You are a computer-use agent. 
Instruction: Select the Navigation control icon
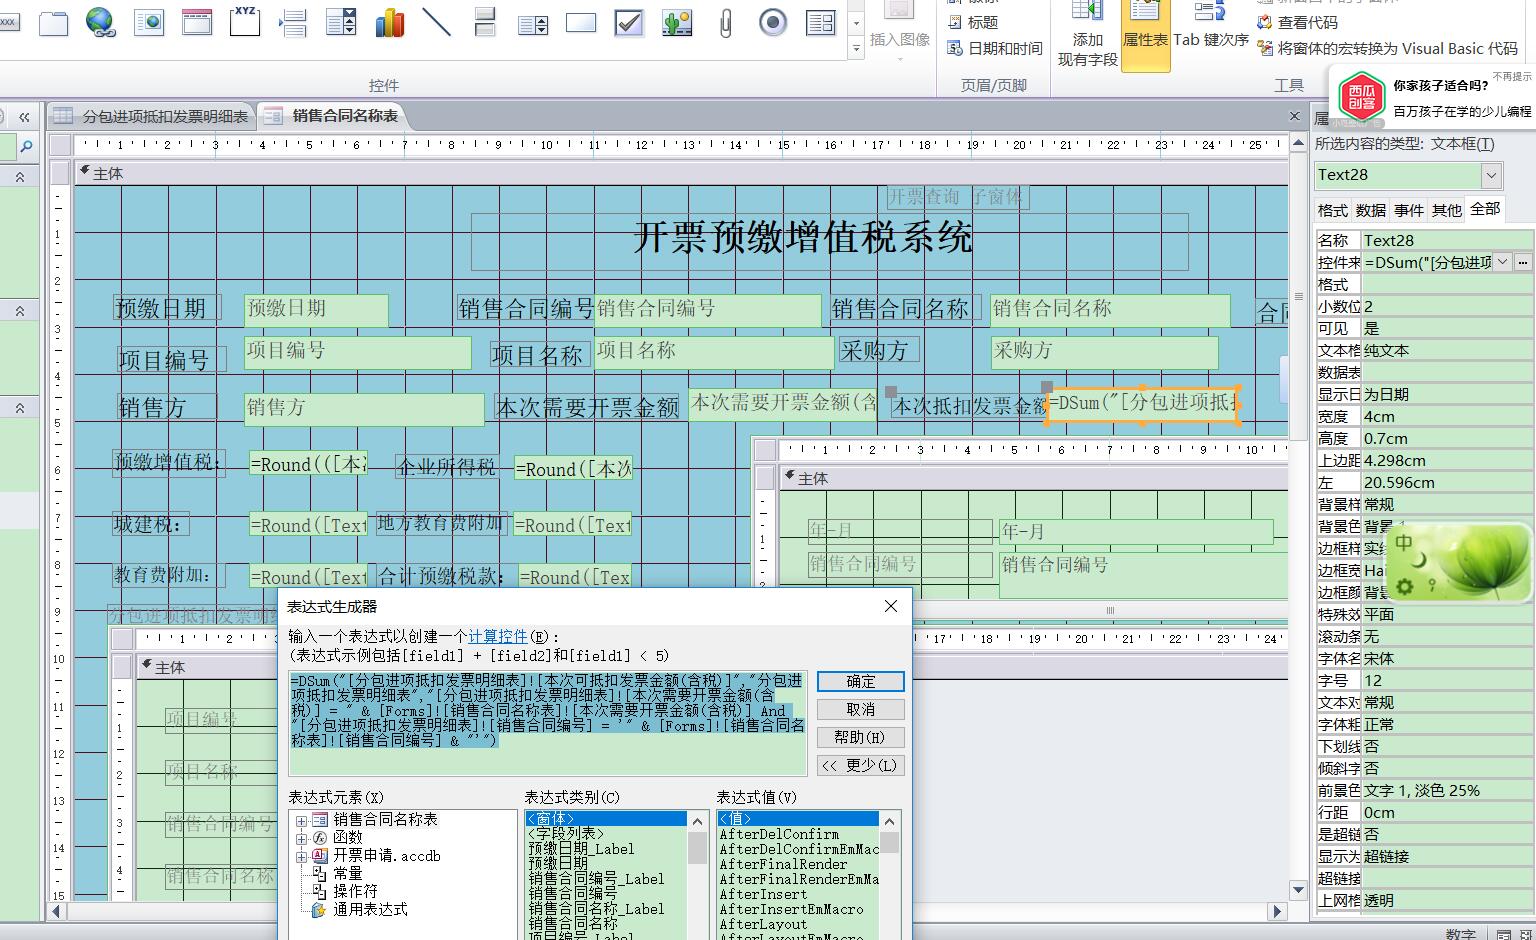[x=197, y=22]
